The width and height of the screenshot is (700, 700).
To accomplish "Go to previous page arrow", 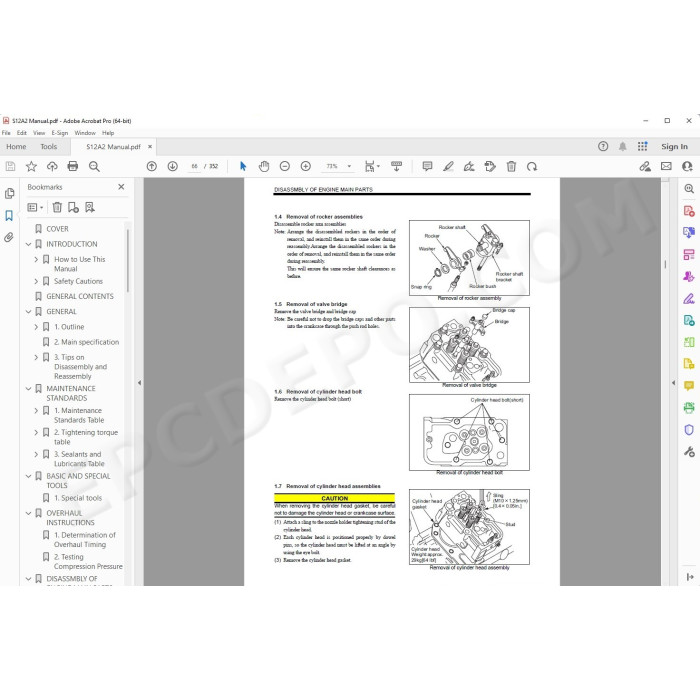I will 152,167.
